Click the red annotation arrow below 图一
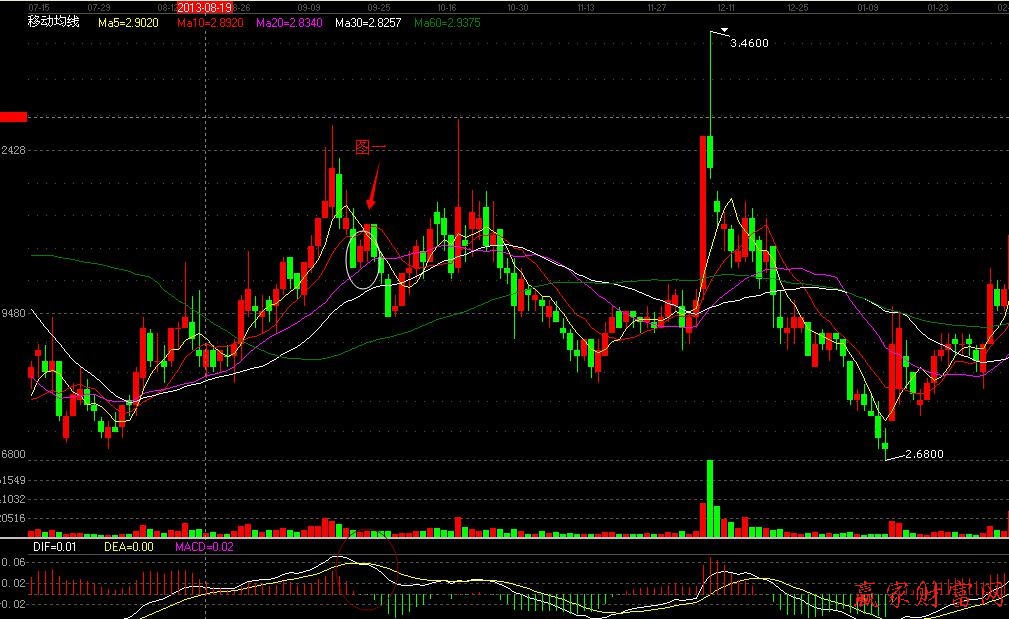 (x=374, y=189)
